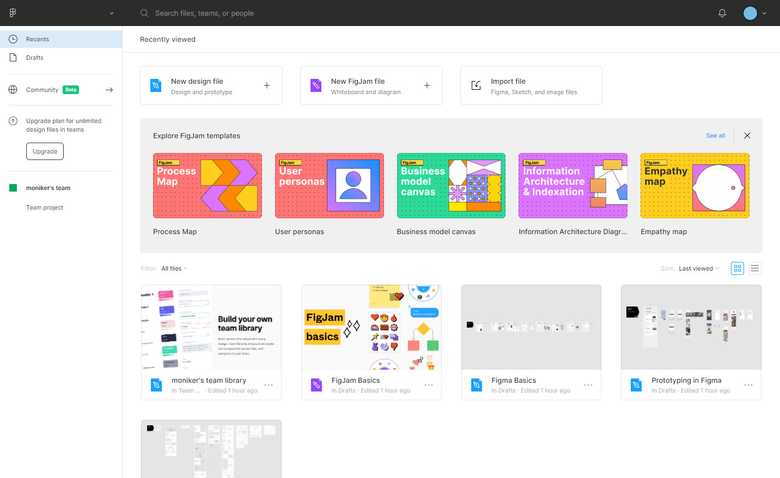Open the Community globe item in sidebar

tap(13, 89)
